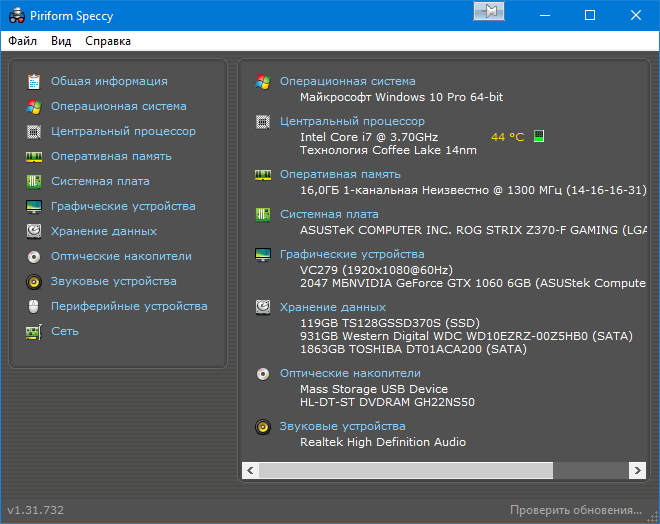Click the Intel Core i7 @ 3.70GHz text
Viewport: 660px width, 524px height.
[x=369, y=137]
